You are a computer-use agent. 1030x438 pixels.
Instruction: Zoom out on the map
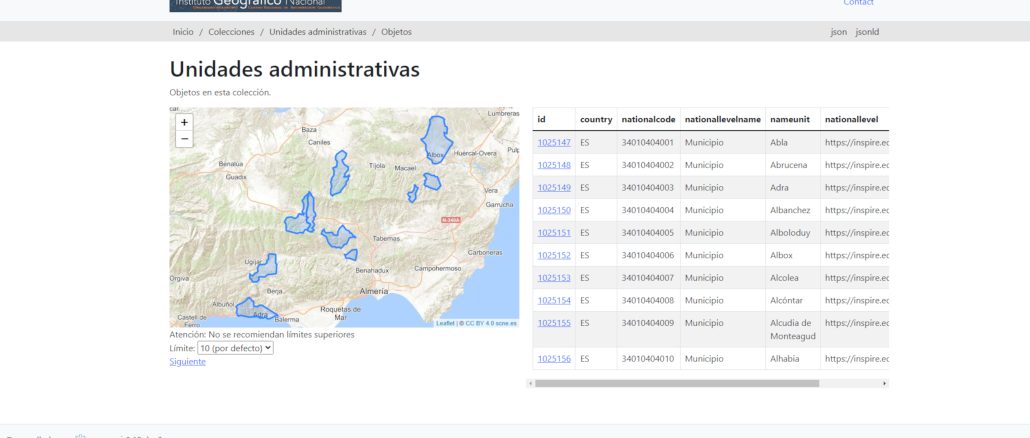(184, 139)
